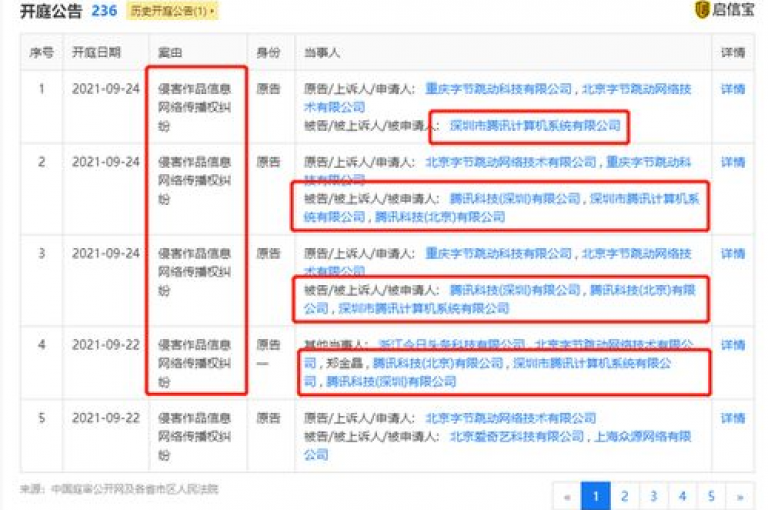Screen dimensions: 768x510
Task: Open 腾讯科技(北京)有限公司 link in row 4
Action: 438,364
